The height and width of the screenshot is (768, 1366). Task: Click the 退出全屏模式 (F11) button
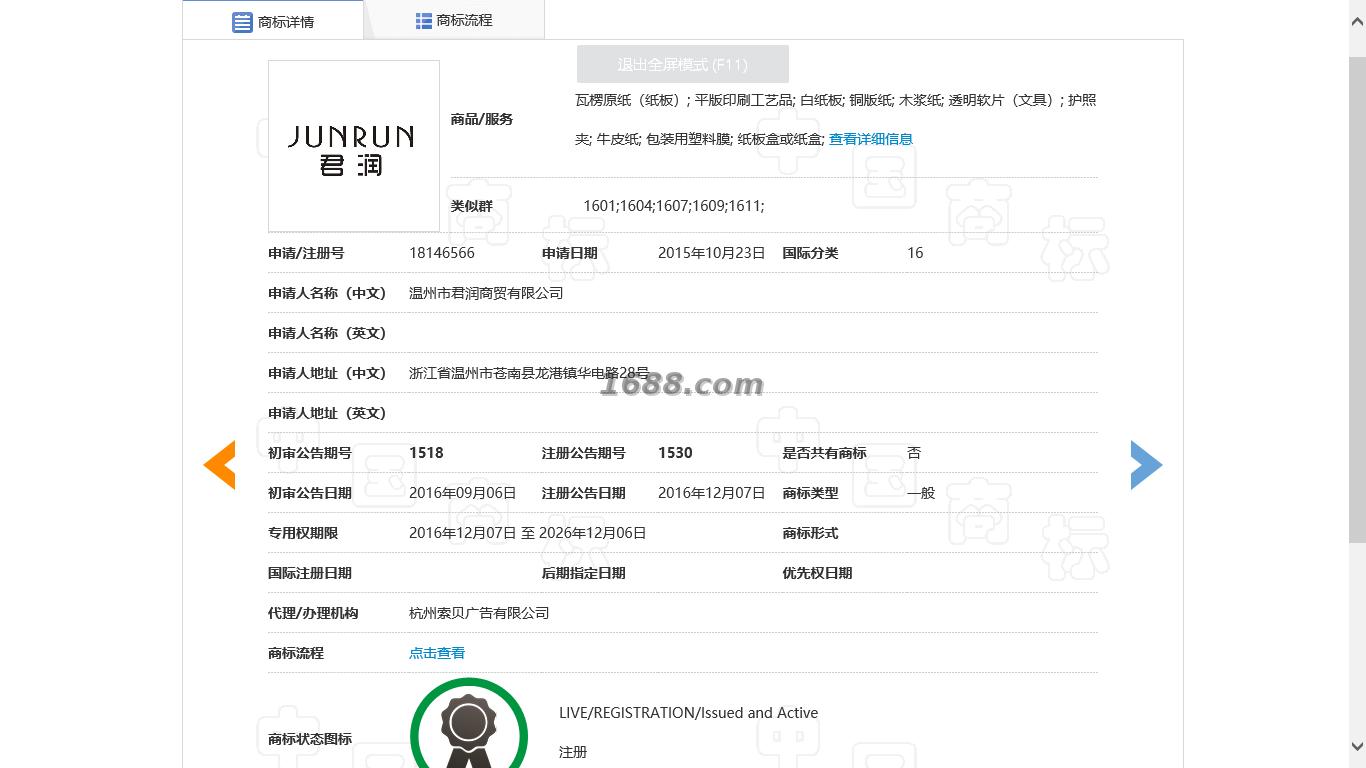(683, 64)
